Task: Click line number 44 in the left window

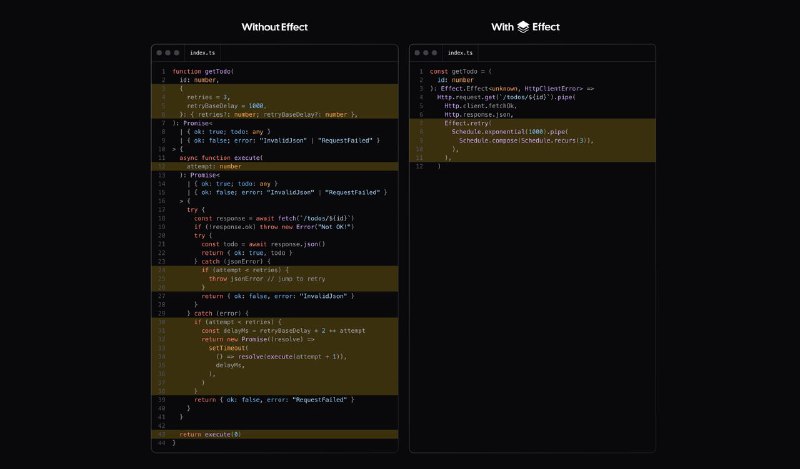Action: click(x=162, y=443)
